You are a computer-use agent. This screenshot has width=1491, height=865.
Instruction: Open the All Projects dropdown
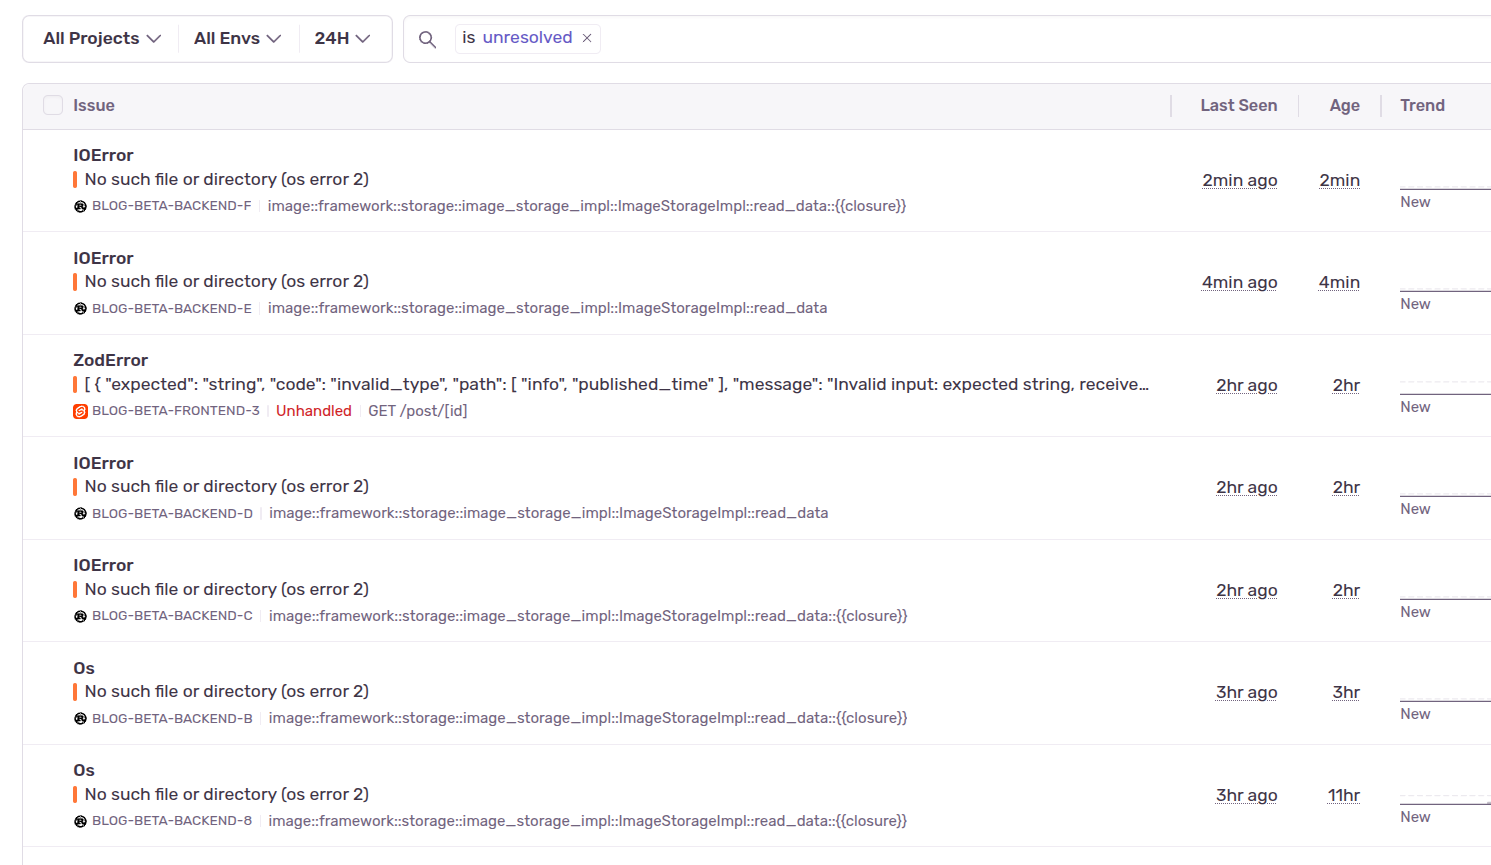click(x=101, y=38)
